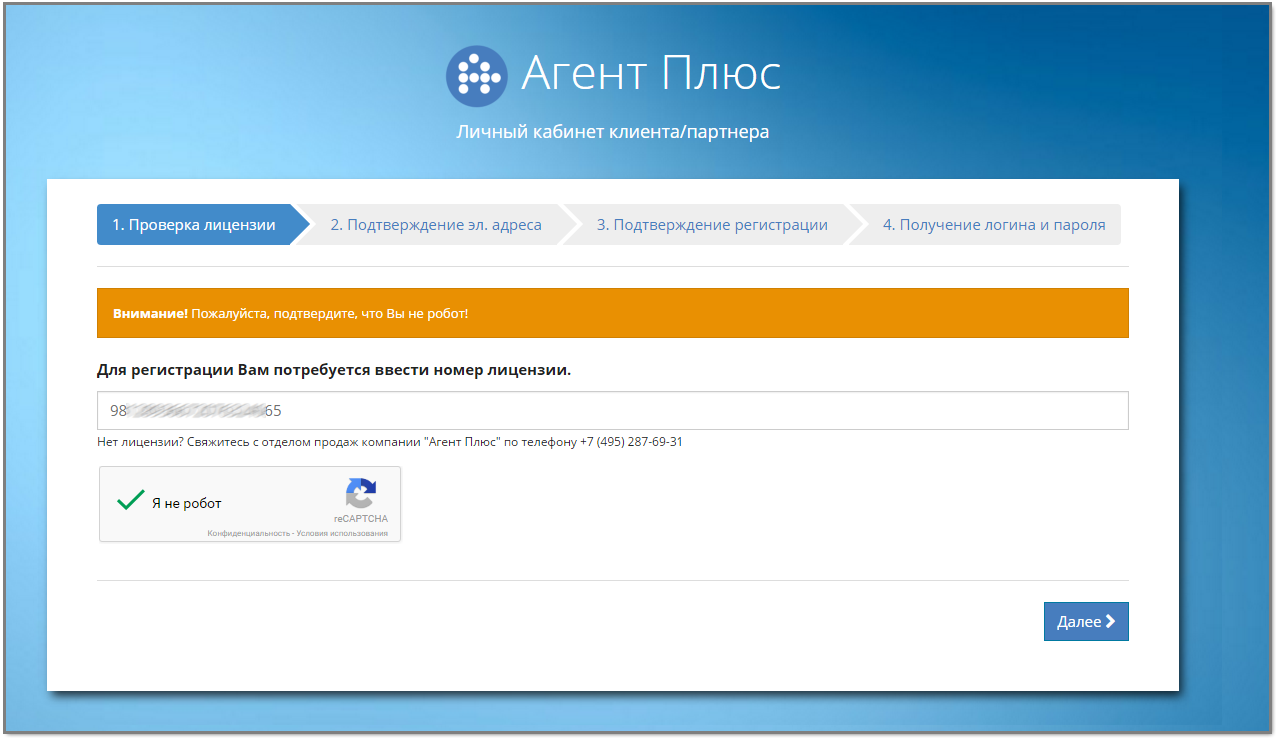Switch to '4. Получение логина и пароля' step
The image size is (1279, 741).
click(x=994, y=225)
